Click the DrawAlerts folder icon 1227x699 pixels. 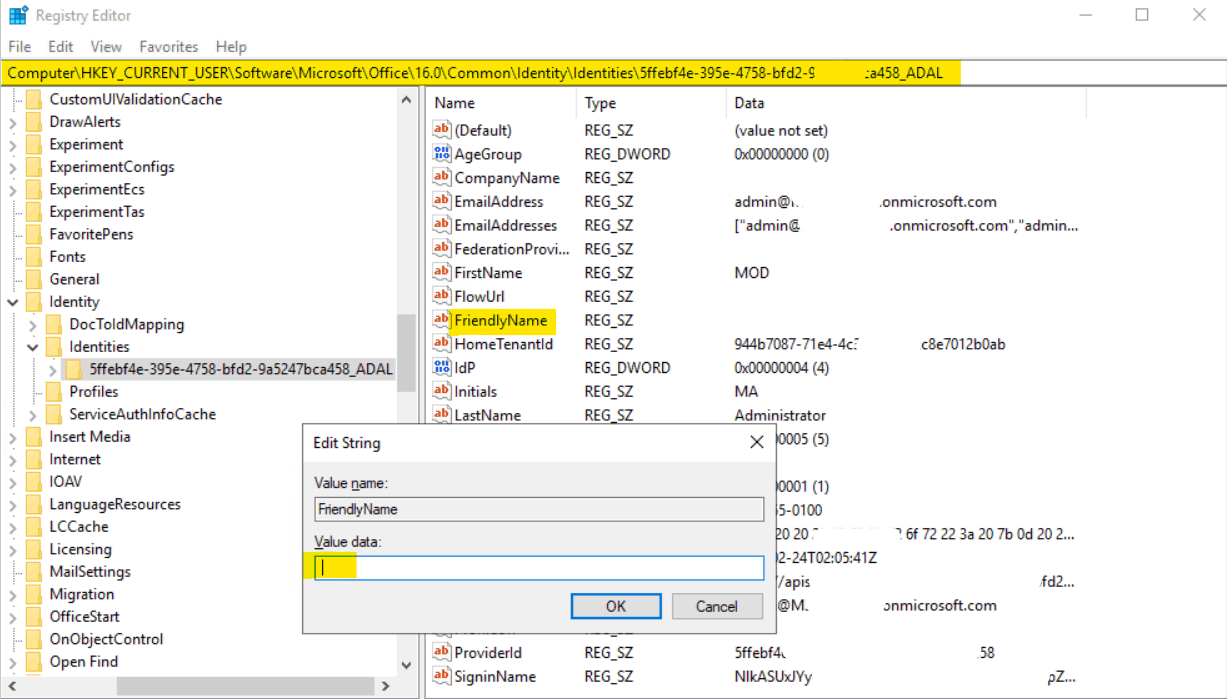coord(35,122)
